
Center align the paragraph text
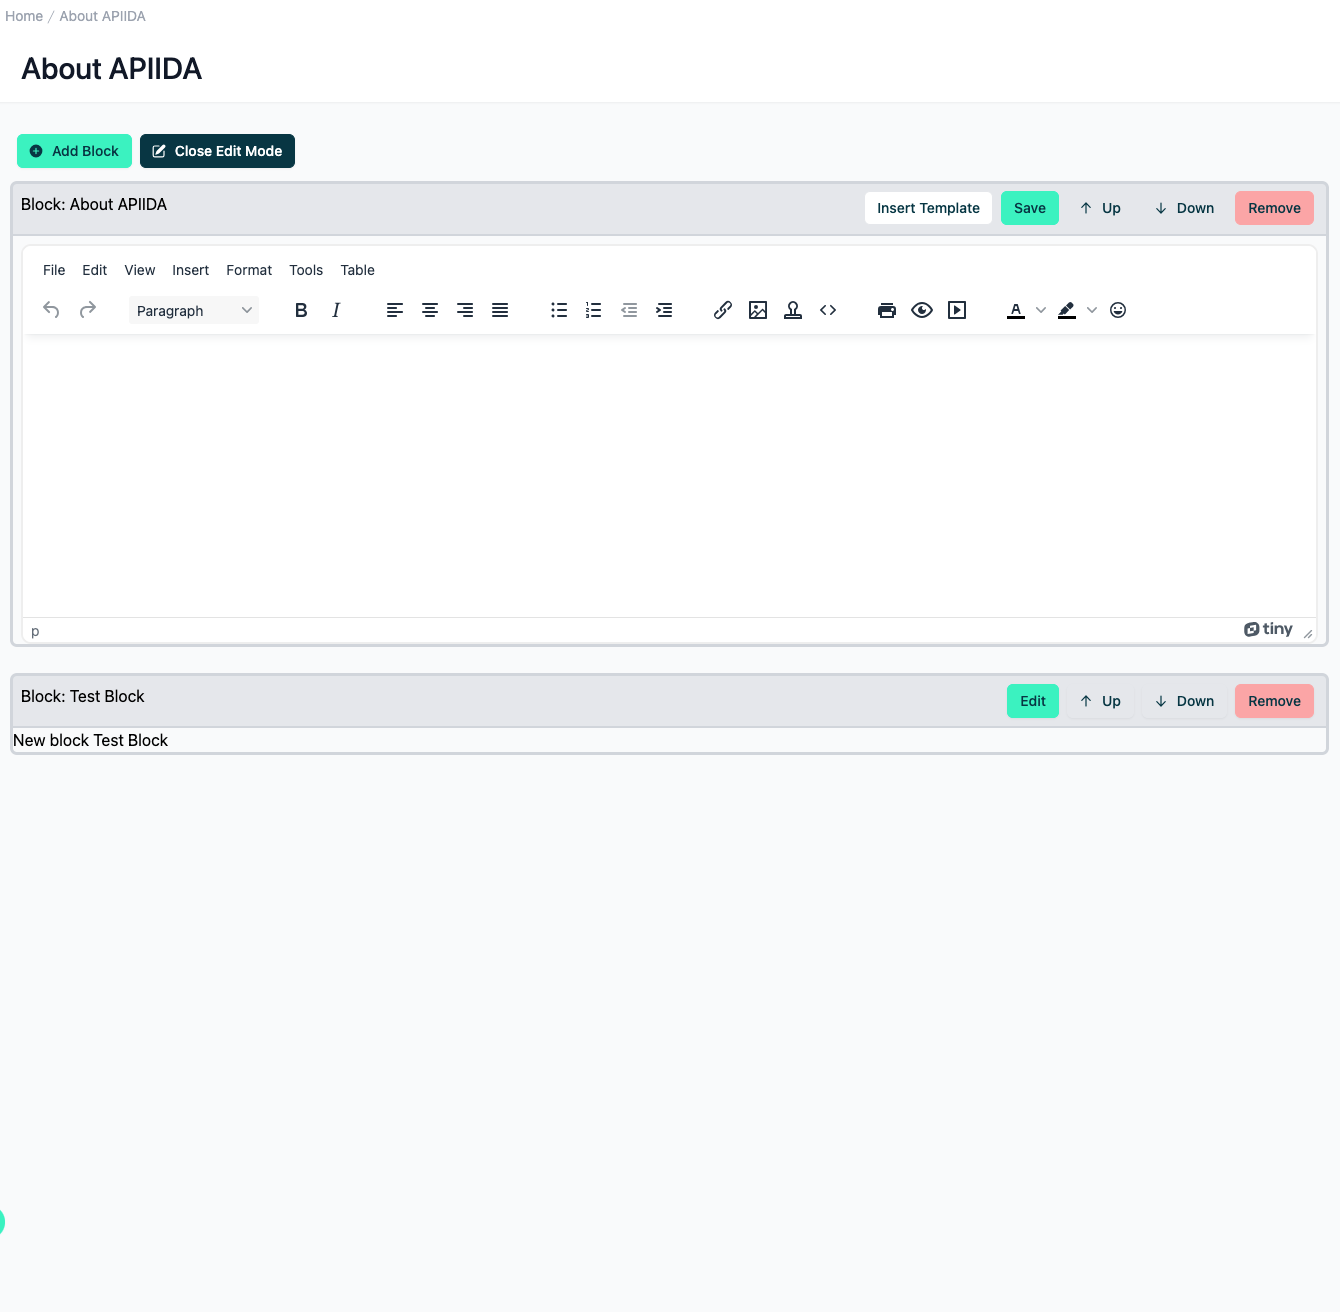tap(430, 310)
